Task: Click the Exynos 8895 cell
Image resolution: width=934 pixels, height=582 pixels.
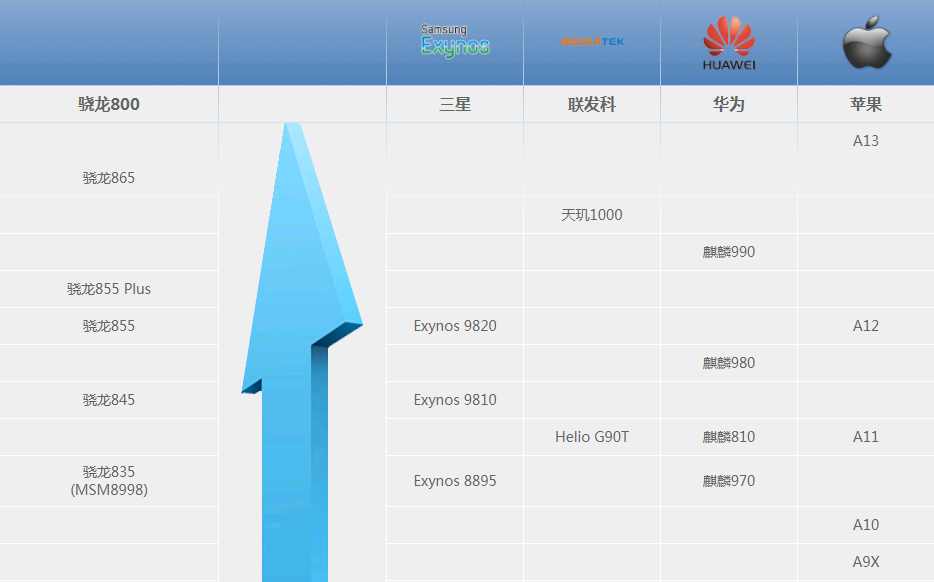Action: click(455, 481)
